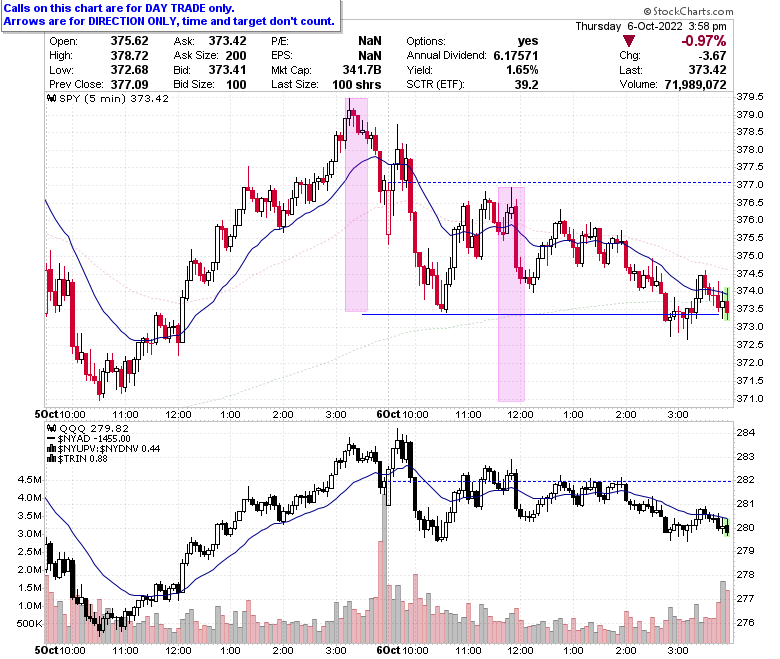This screenshot has height=659, width=780.
Task: Click the date Thursday 6-Oct-2022 3:58 pm
Action: (651, 26)
